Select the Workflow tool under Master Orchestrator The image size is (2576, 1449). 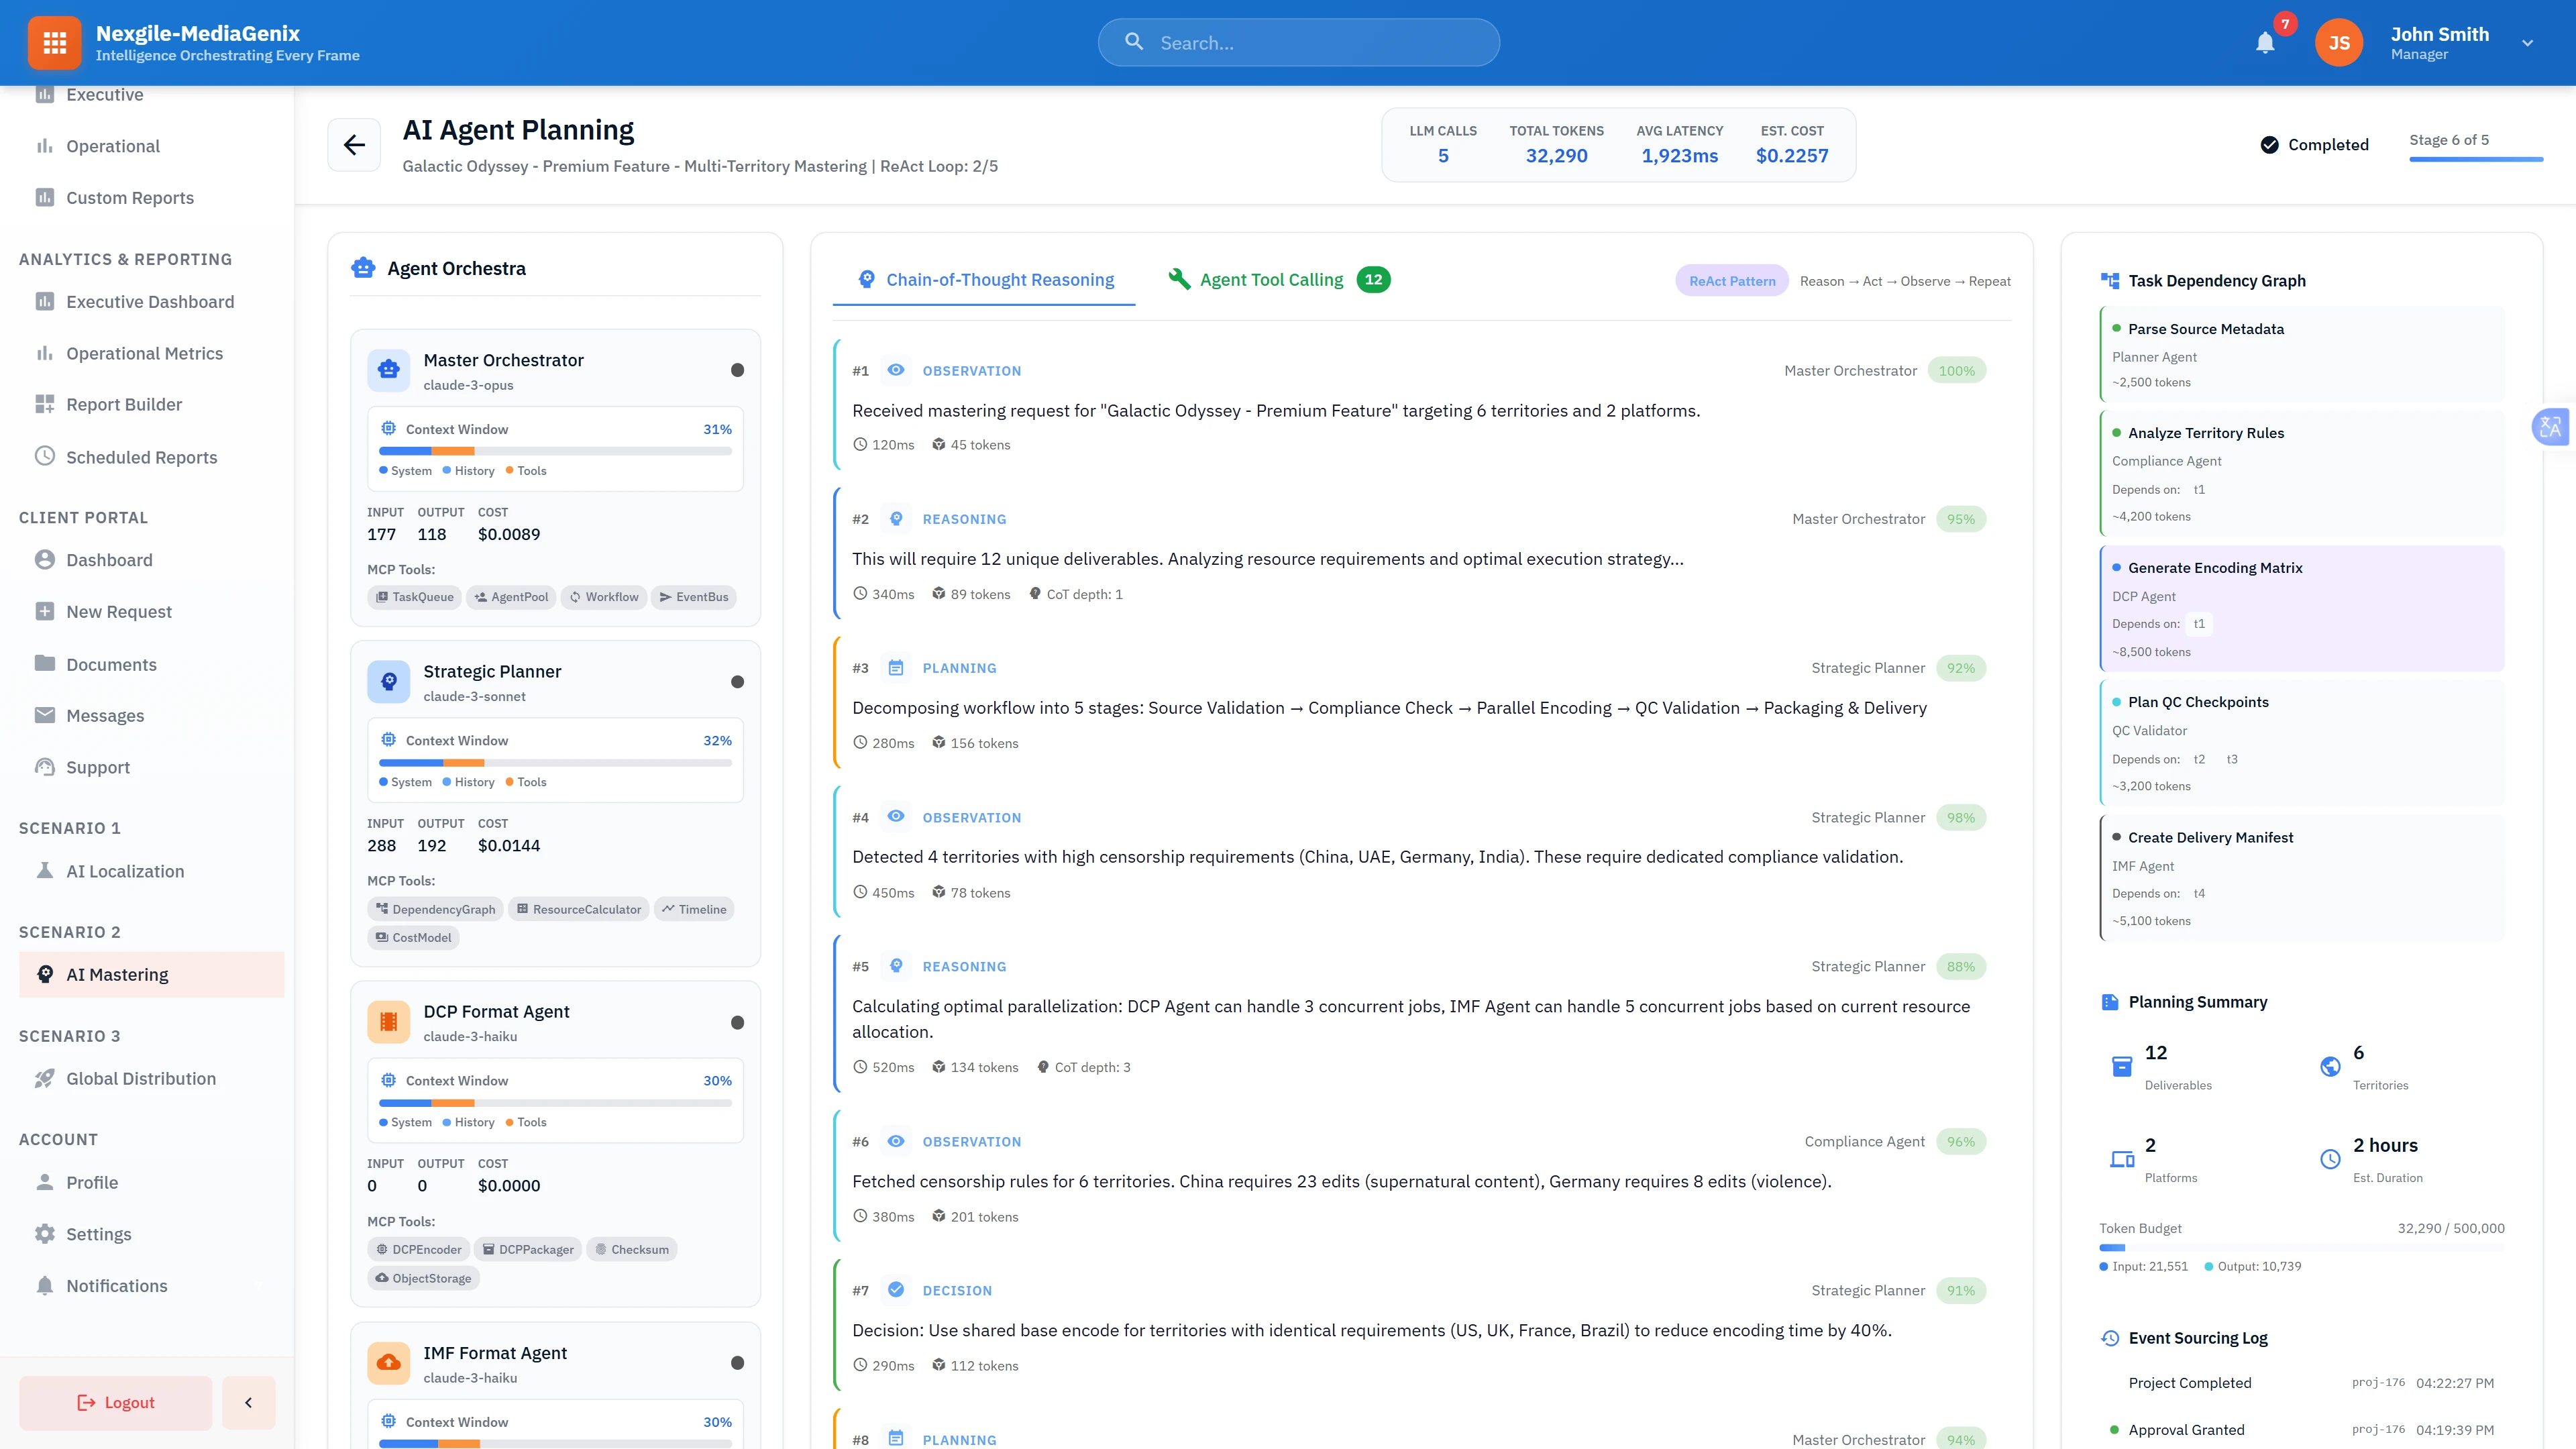coord(604,597)
